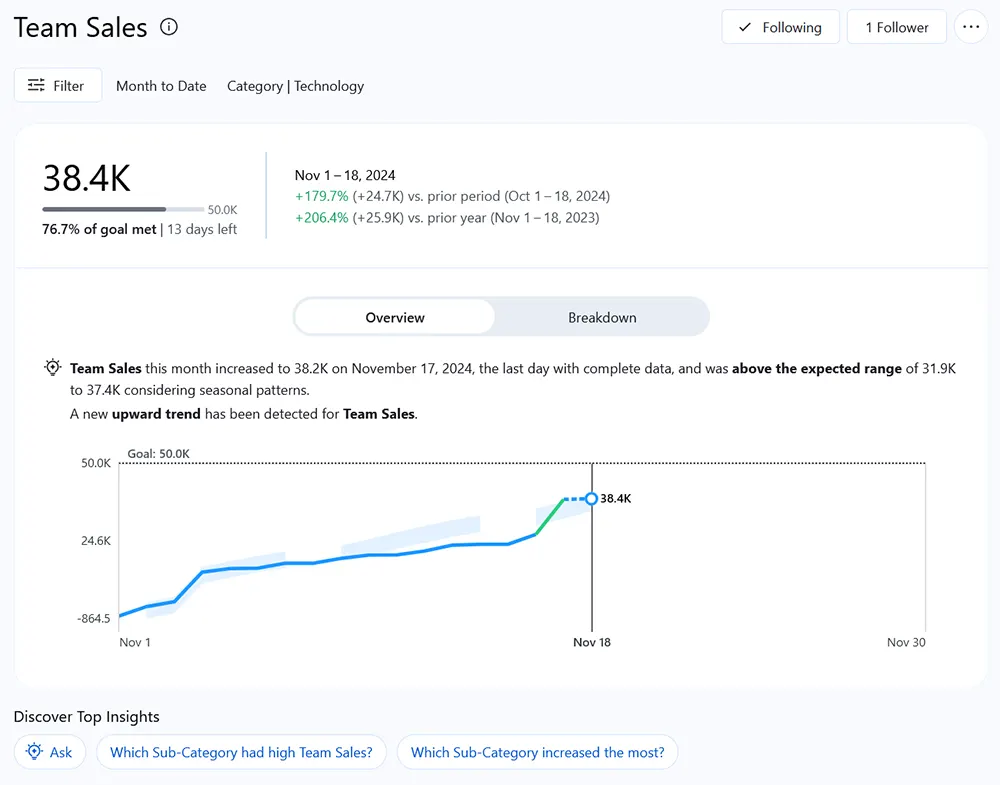The width and height of the screenshot is (1000, 785).
Task: Click the Discover Top Insights heading
Action: 87,716
